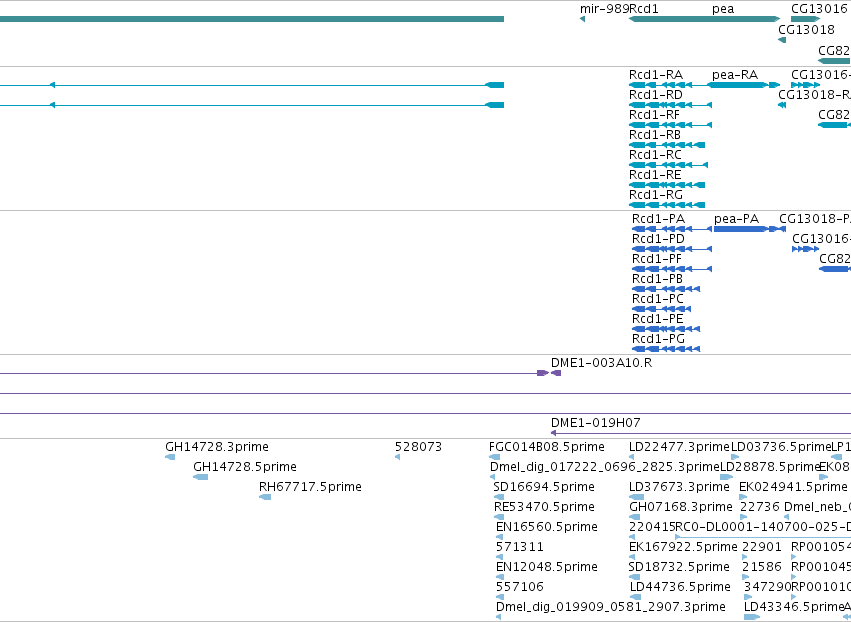Select the Rcd1-PC protein label
851x622 pixels.
coord(658,300)
